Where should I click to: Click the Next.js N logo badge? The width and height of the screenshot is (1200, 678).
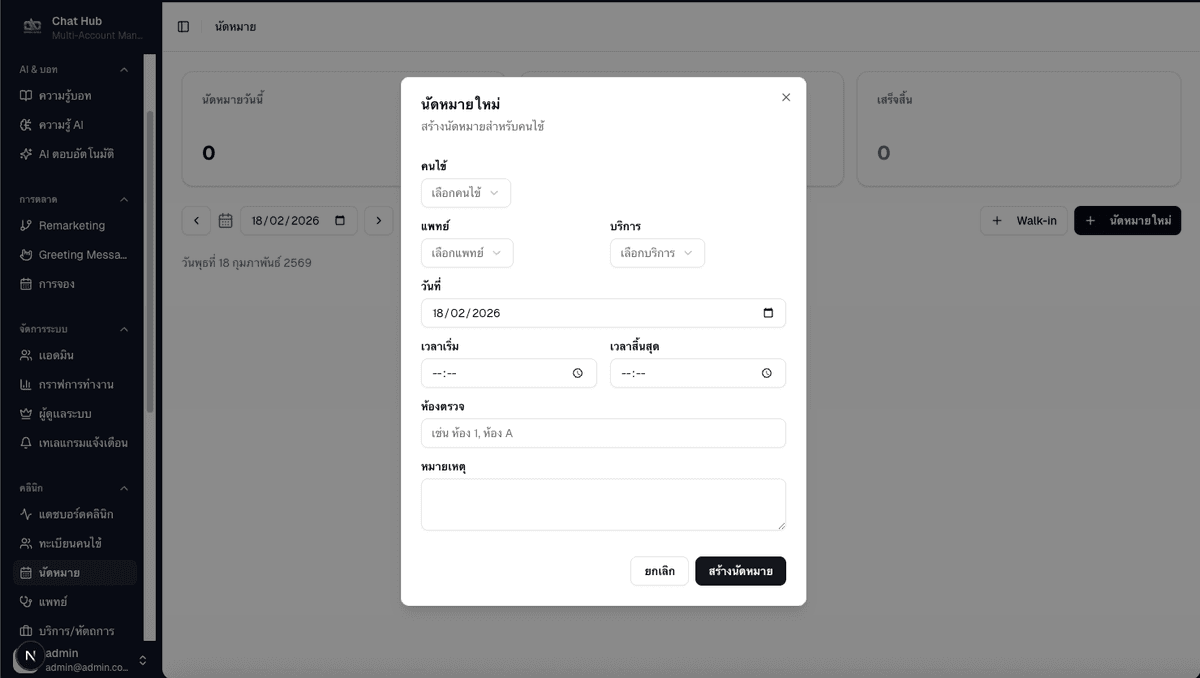[x=29, y=657]
